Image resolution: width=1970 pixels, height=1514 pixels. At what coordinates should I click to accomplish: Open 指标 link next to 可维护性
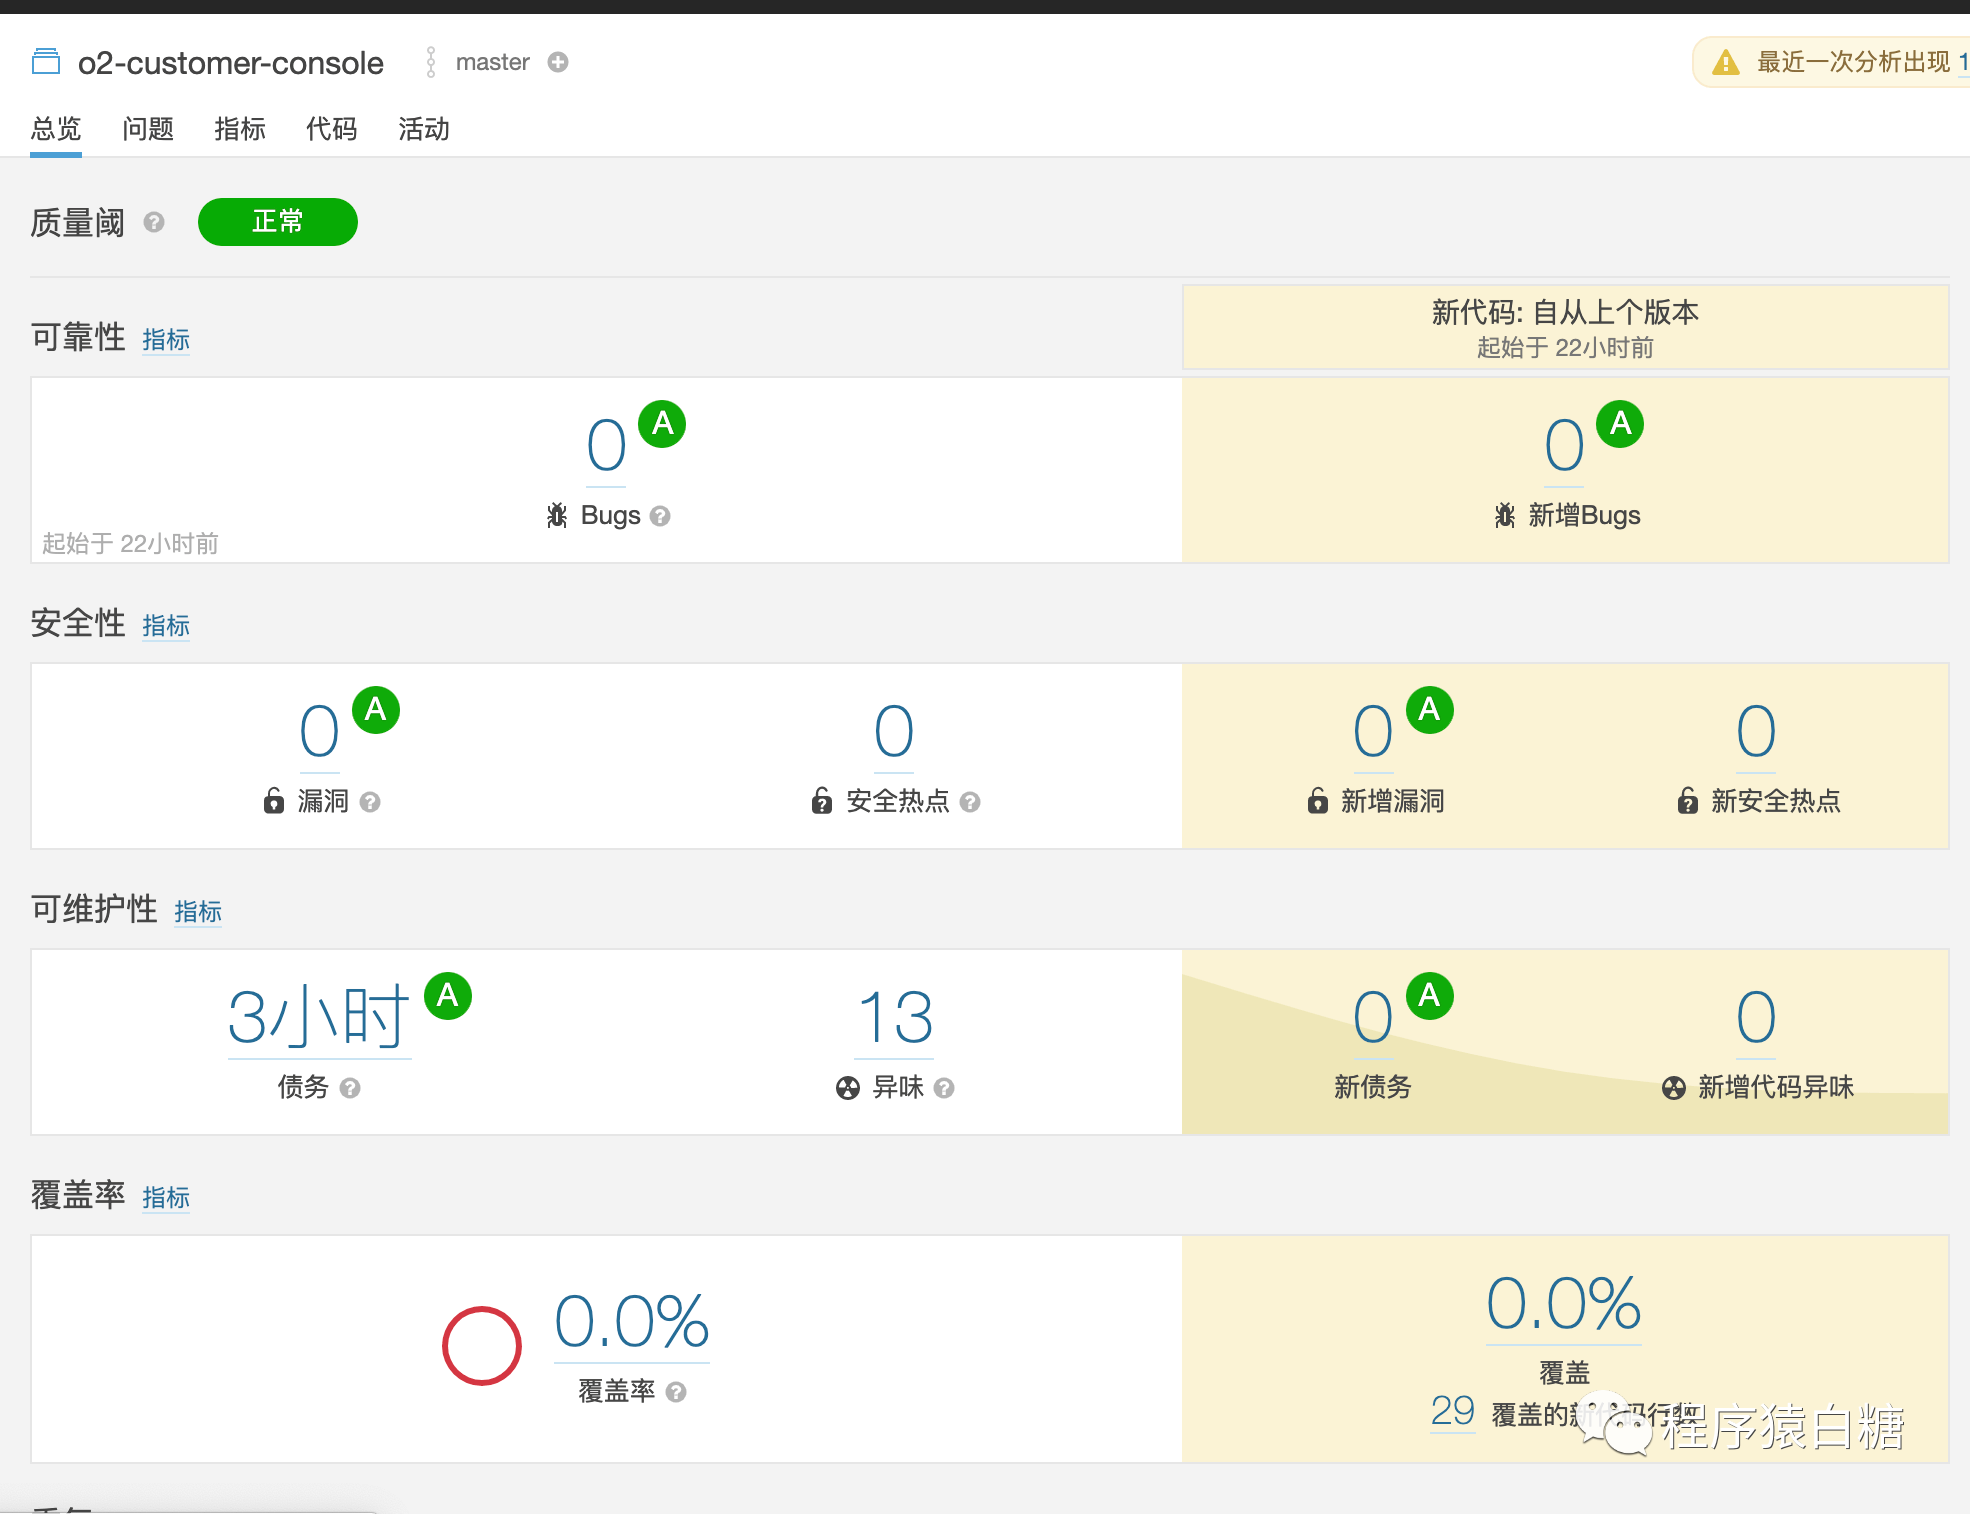[x=198, y=912]
